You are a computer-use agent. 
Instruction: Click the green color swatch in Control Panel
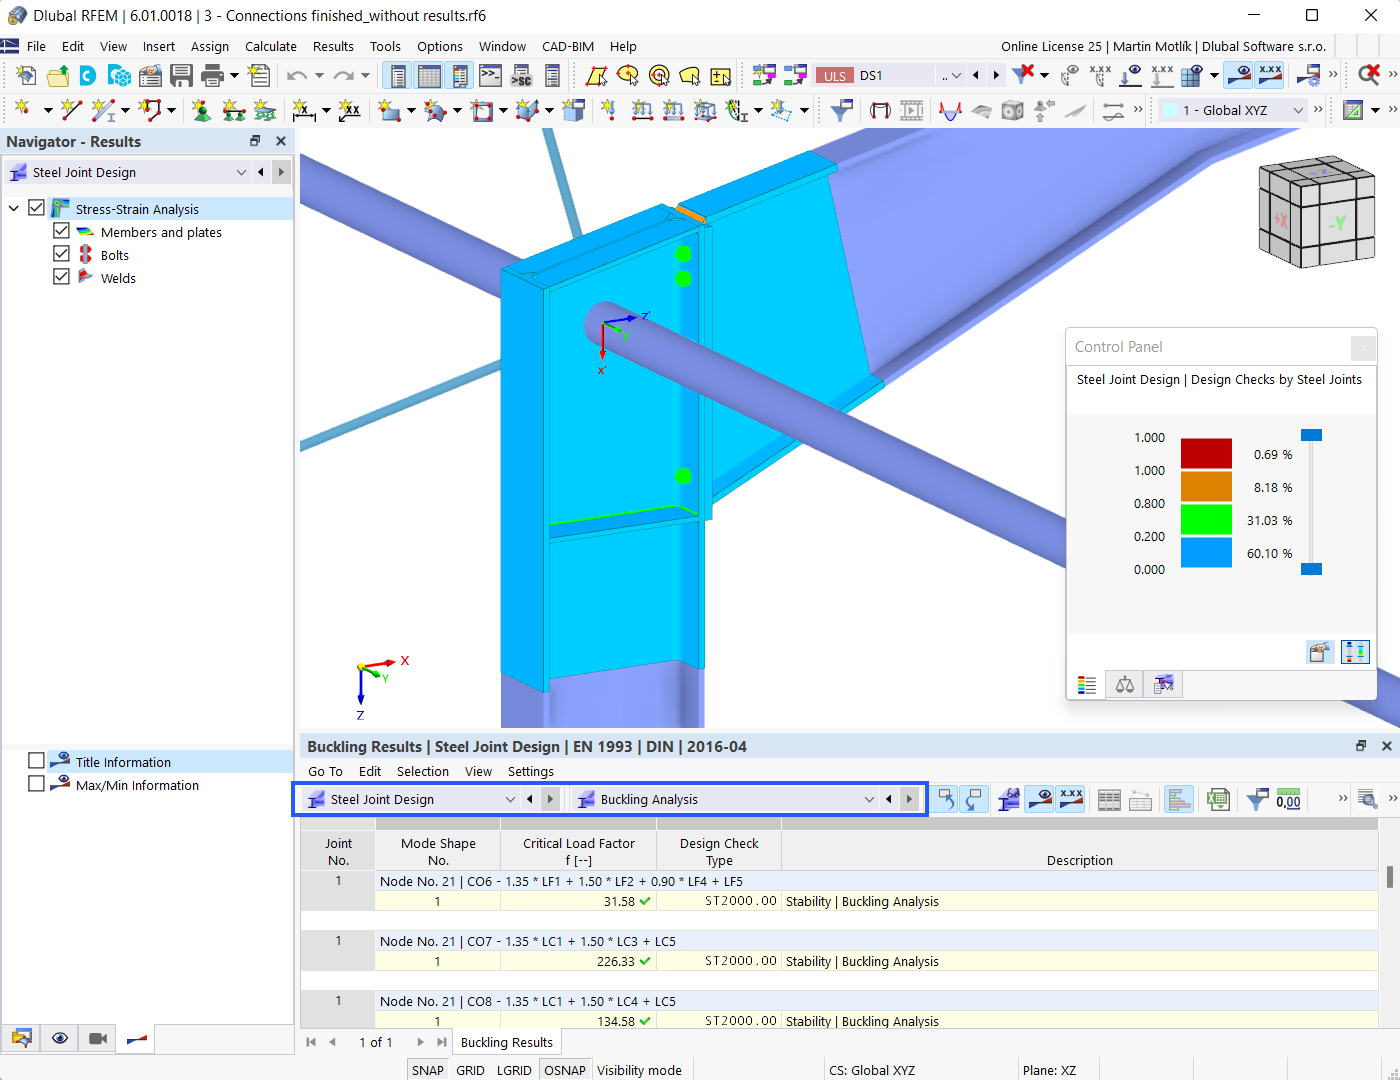pos(1206,519)
